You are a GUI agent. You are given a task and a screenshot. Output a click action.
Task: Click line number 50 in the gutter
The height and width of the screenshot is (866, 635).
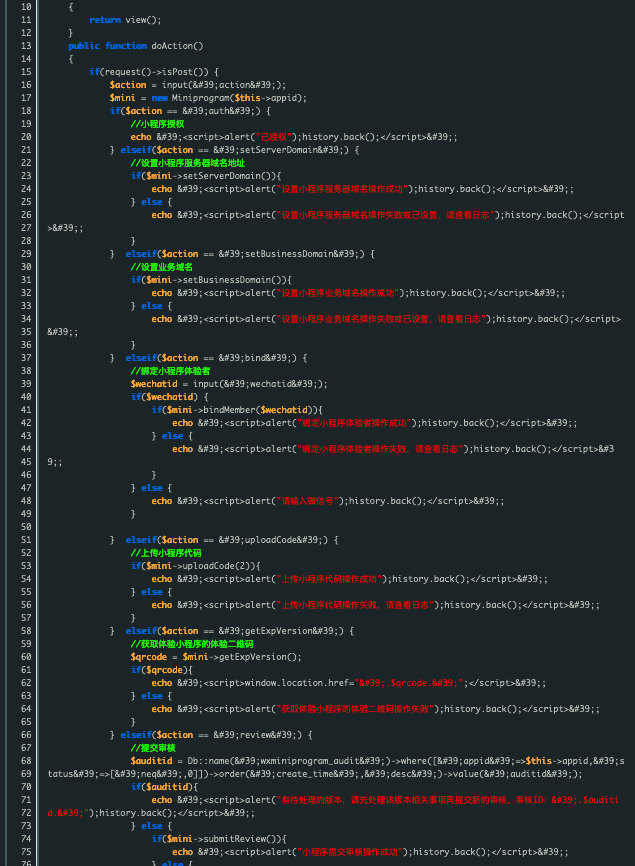pos(26,527)
